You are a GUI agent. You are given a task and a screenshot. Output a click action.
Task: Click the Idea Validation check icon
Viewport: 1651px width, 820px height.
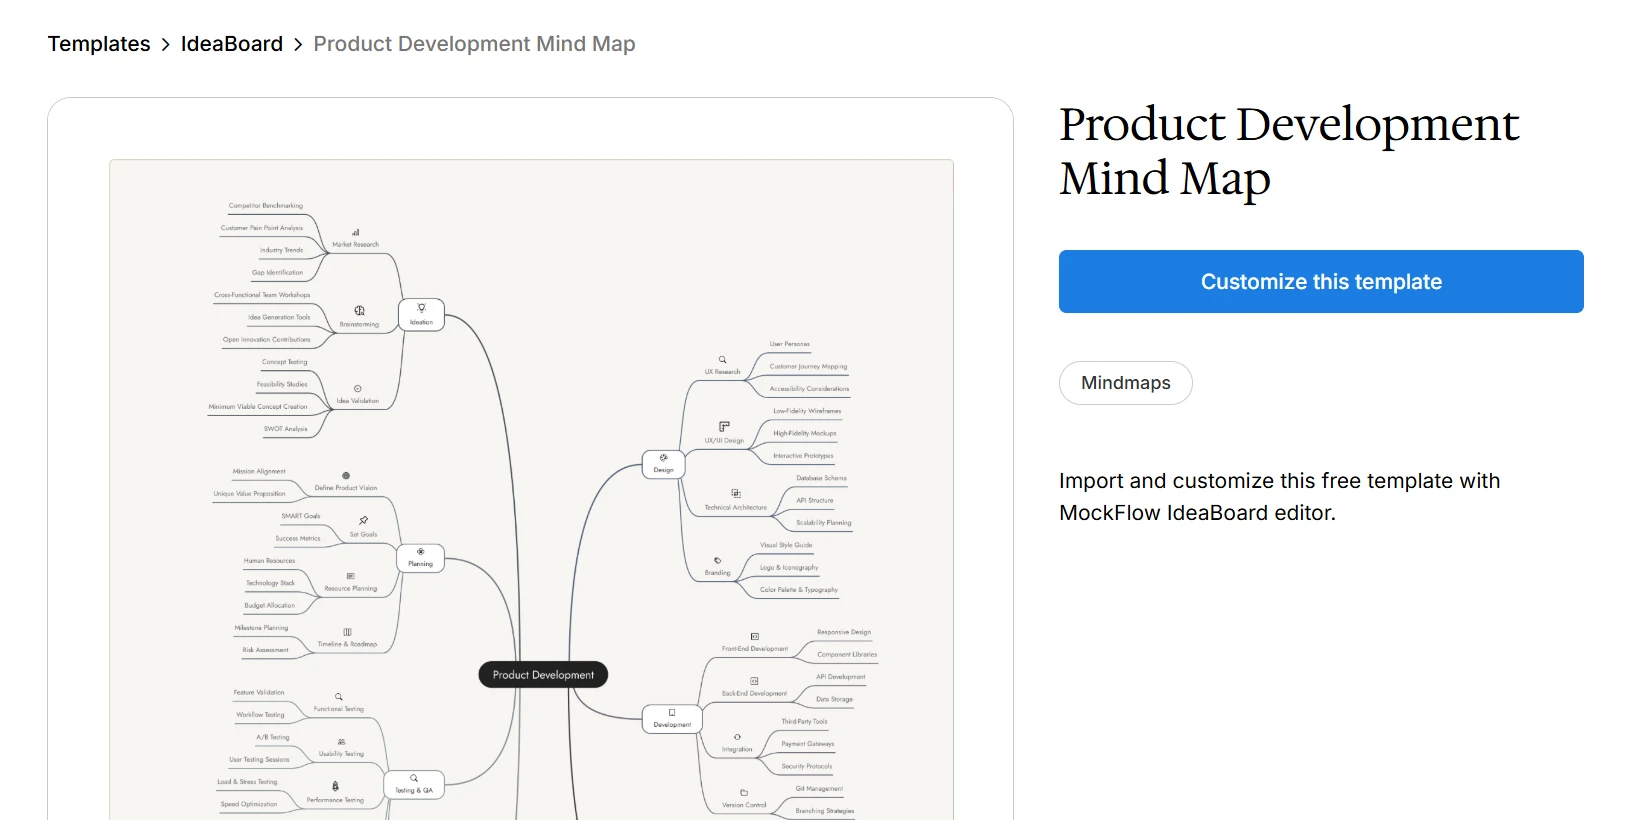[x=357, y=389]
